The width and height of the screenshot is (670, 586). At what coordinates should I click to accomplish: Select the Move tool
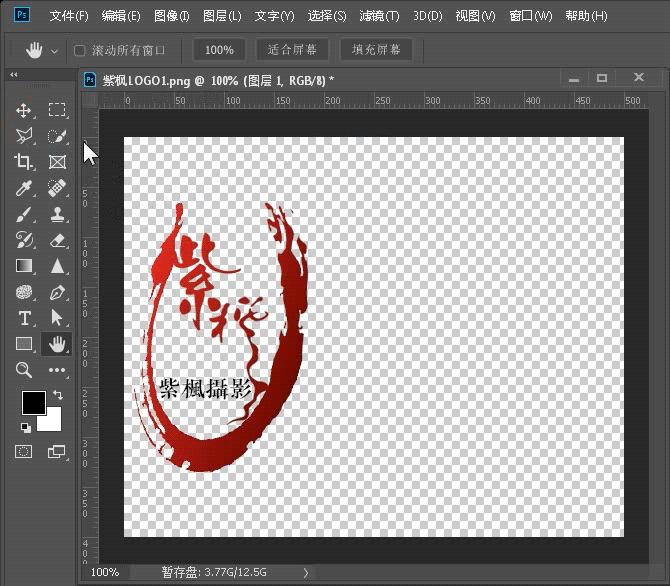[24, 110]
